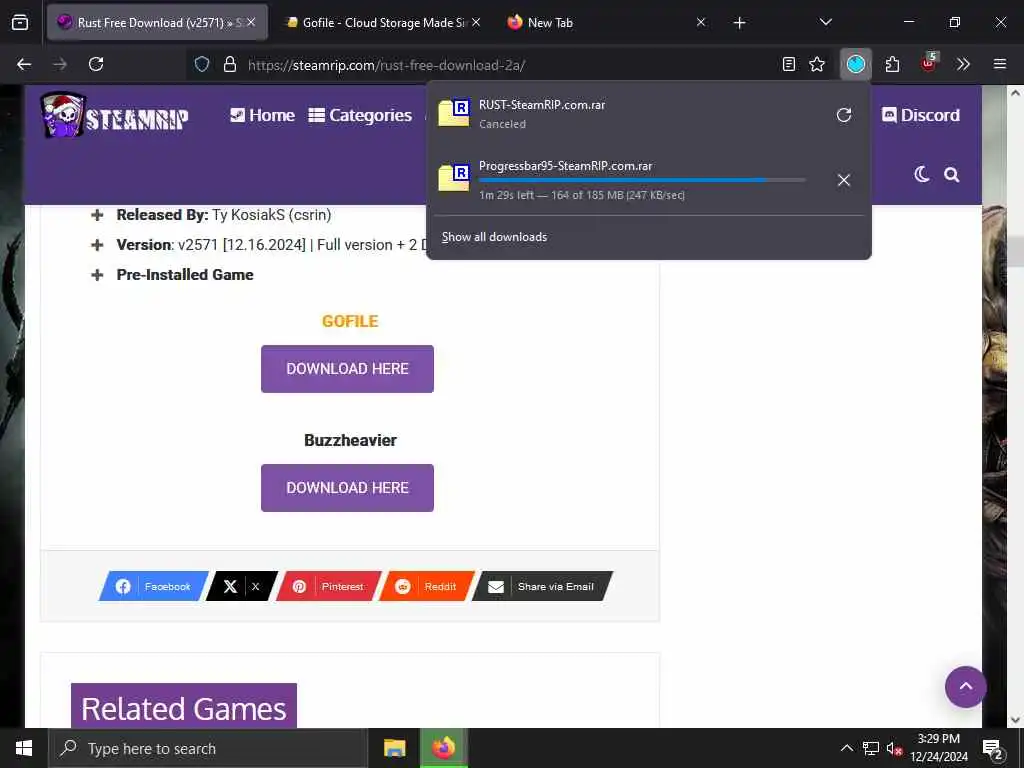Click page scrollbar up arrow
The height and width of the screenshot is (768, 1024).
pos(1015,93)
